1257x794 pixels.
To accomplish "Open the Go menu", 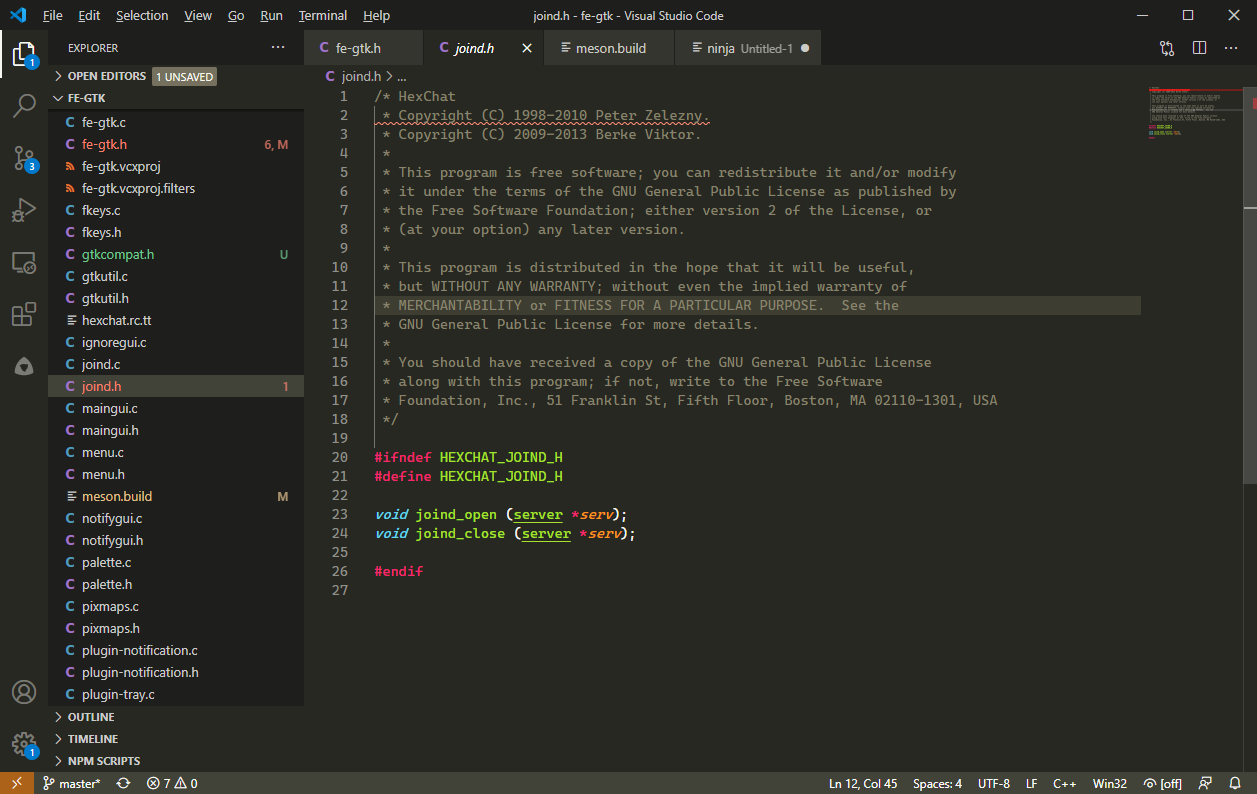I will [x=236, y=16].
